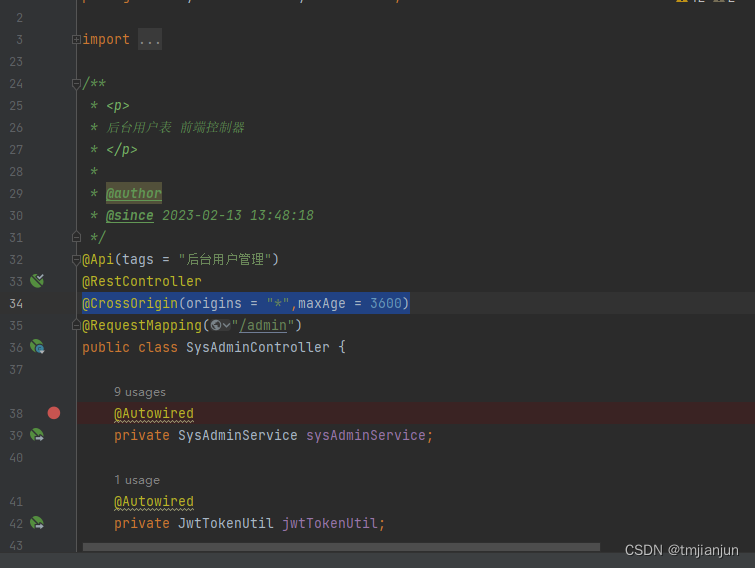
Task: Expand the collapsed import block
Action: pyautogui.click(x=76, y=39)
